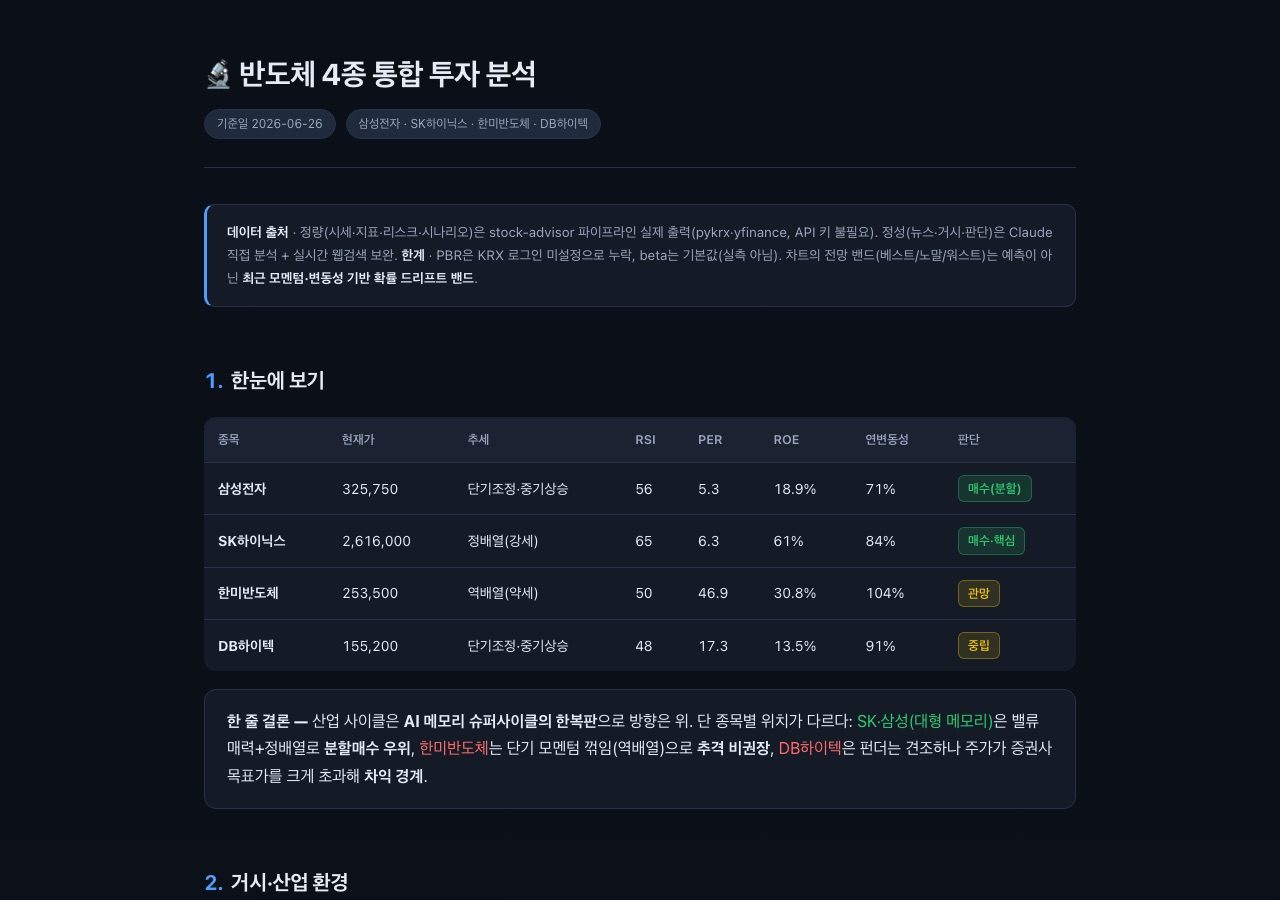The height and width of the screenshot is (900, 1280).
Task: Click the ROE column header
Action: point(786,440)
